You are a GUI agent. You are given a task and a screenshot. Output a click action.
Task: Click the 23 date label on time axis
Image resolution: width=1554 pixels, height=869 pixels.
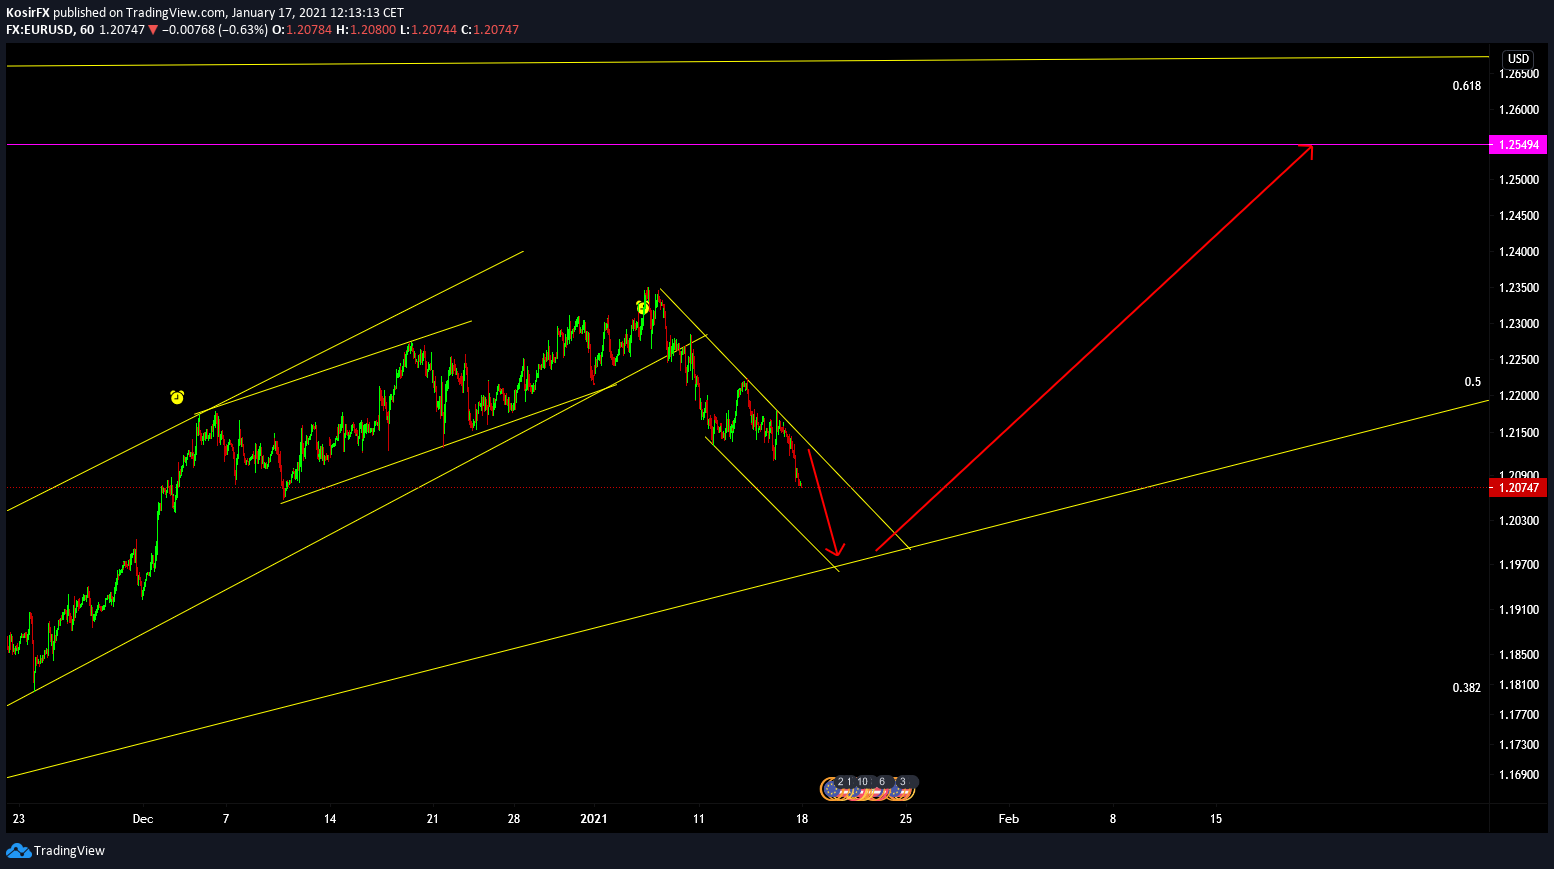point(18,819)
